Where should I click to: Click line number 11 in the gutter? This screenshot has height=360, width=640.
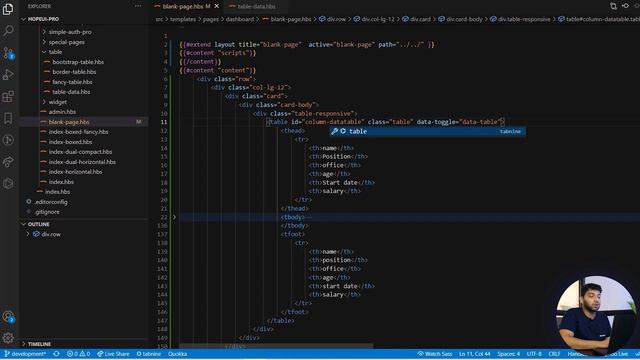point(164,122)
